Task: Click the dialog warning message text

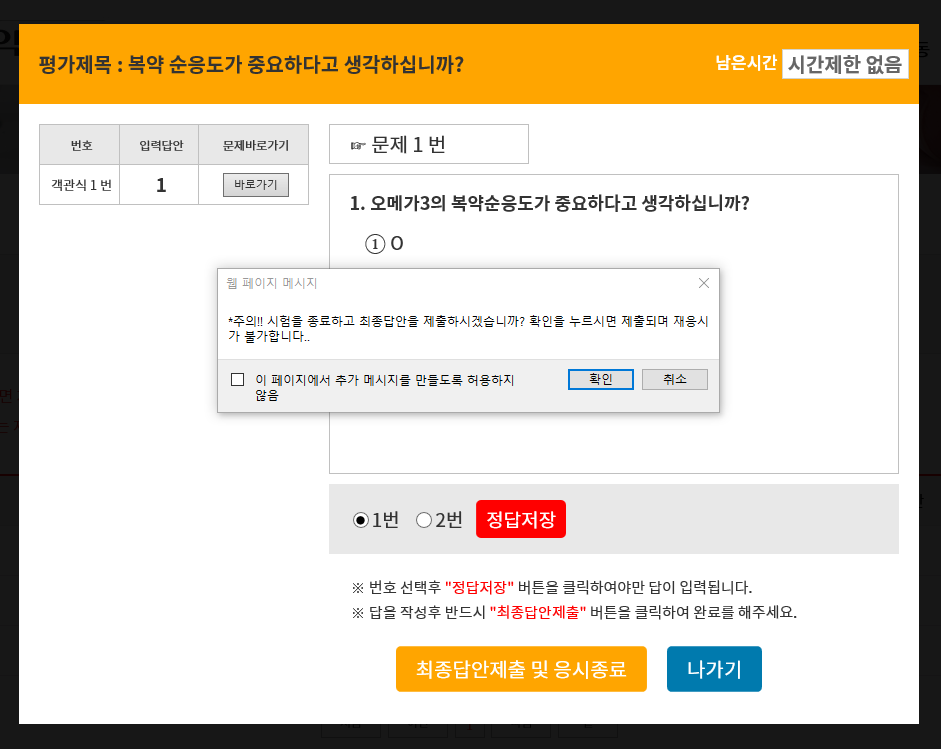Action: coord(468,328)
